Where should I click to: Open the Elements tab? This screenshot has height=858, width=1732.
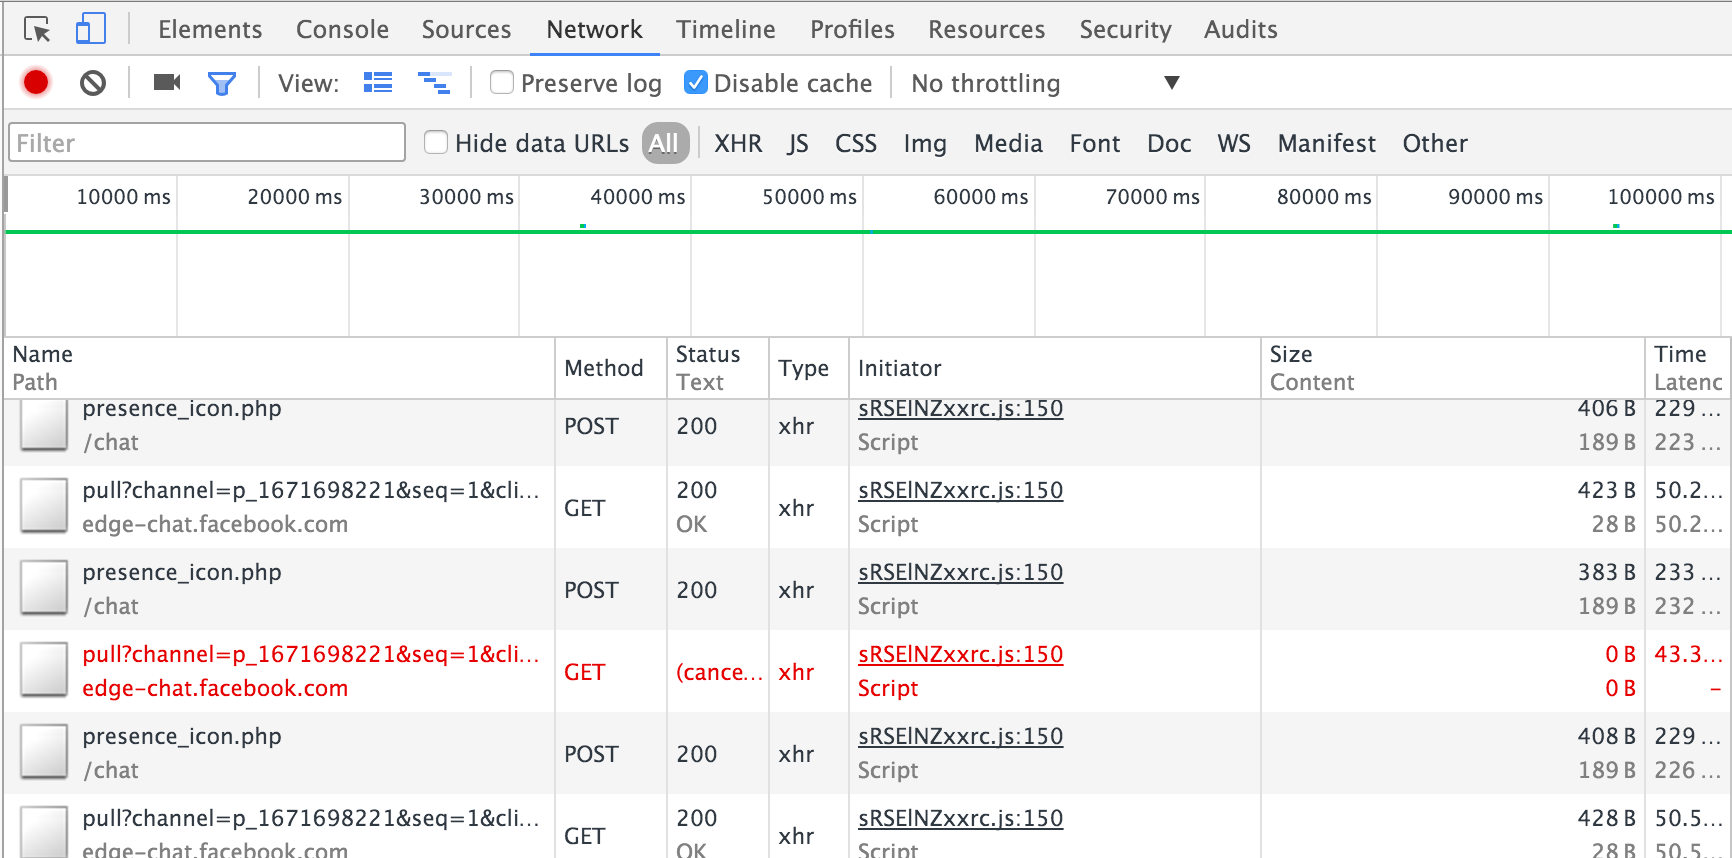pos(210,30)
